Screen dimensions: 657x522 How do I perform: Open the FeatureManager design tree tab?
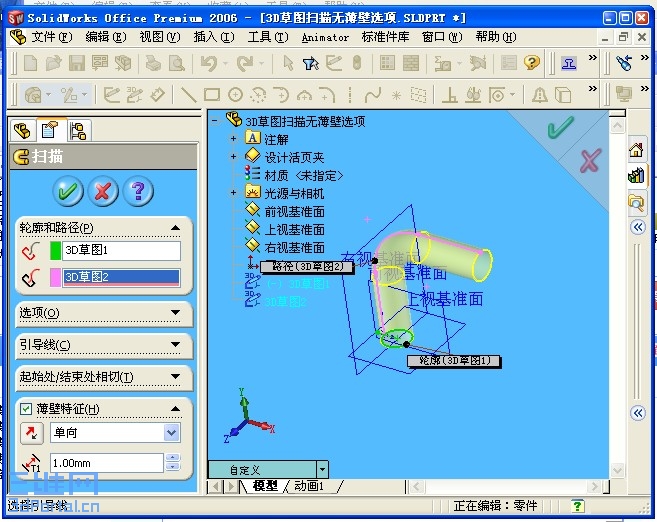click(22, 131)
